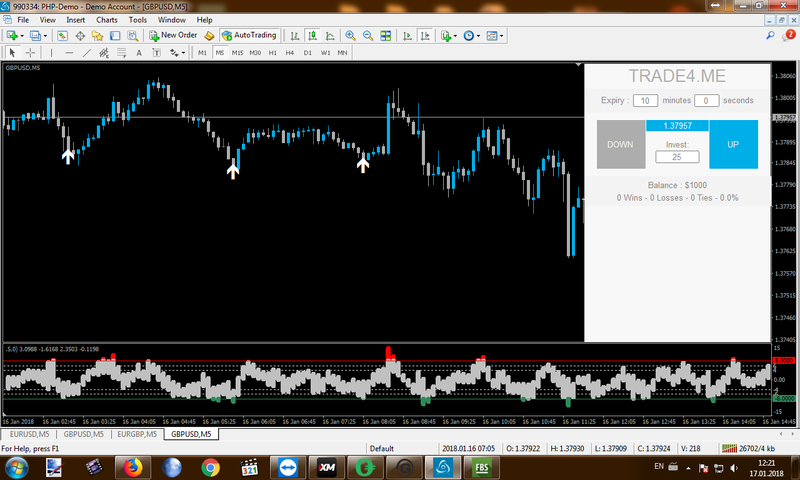Switch timeframe to M15

(238, 53)
